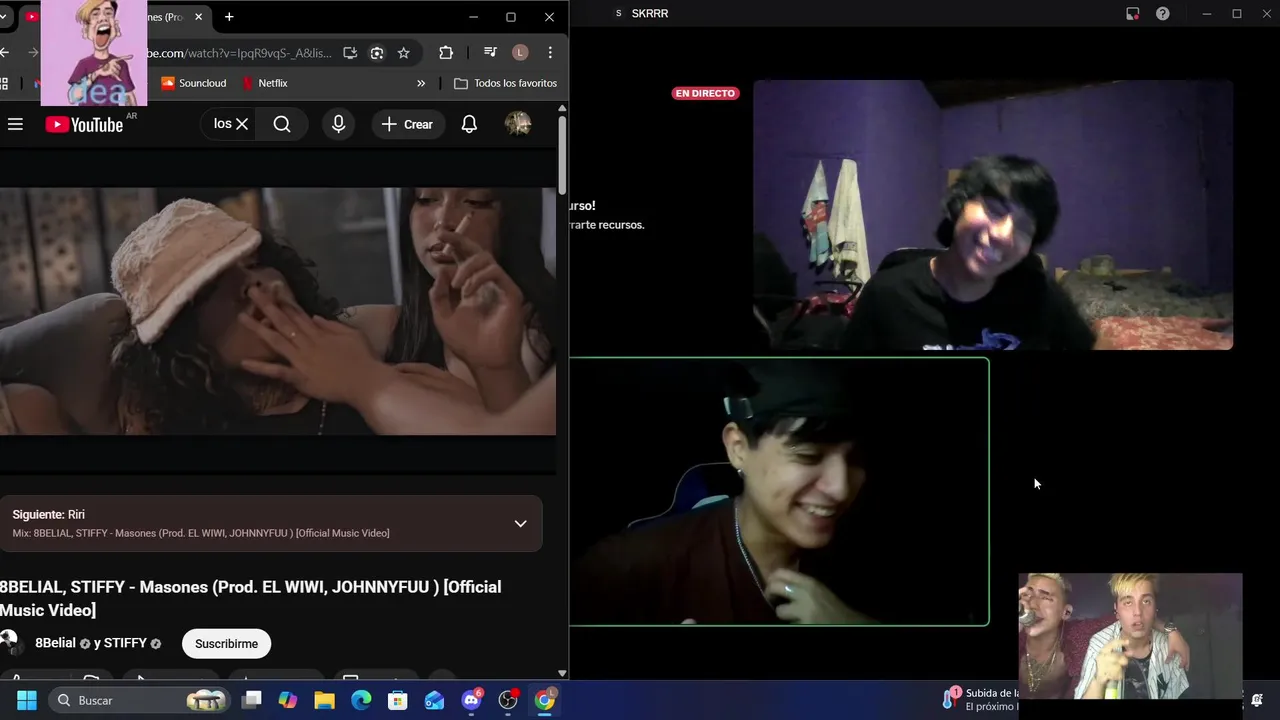Click the YouTube page vertical scrollbar
Screen dimensions: 1280x720
[562, 155]
